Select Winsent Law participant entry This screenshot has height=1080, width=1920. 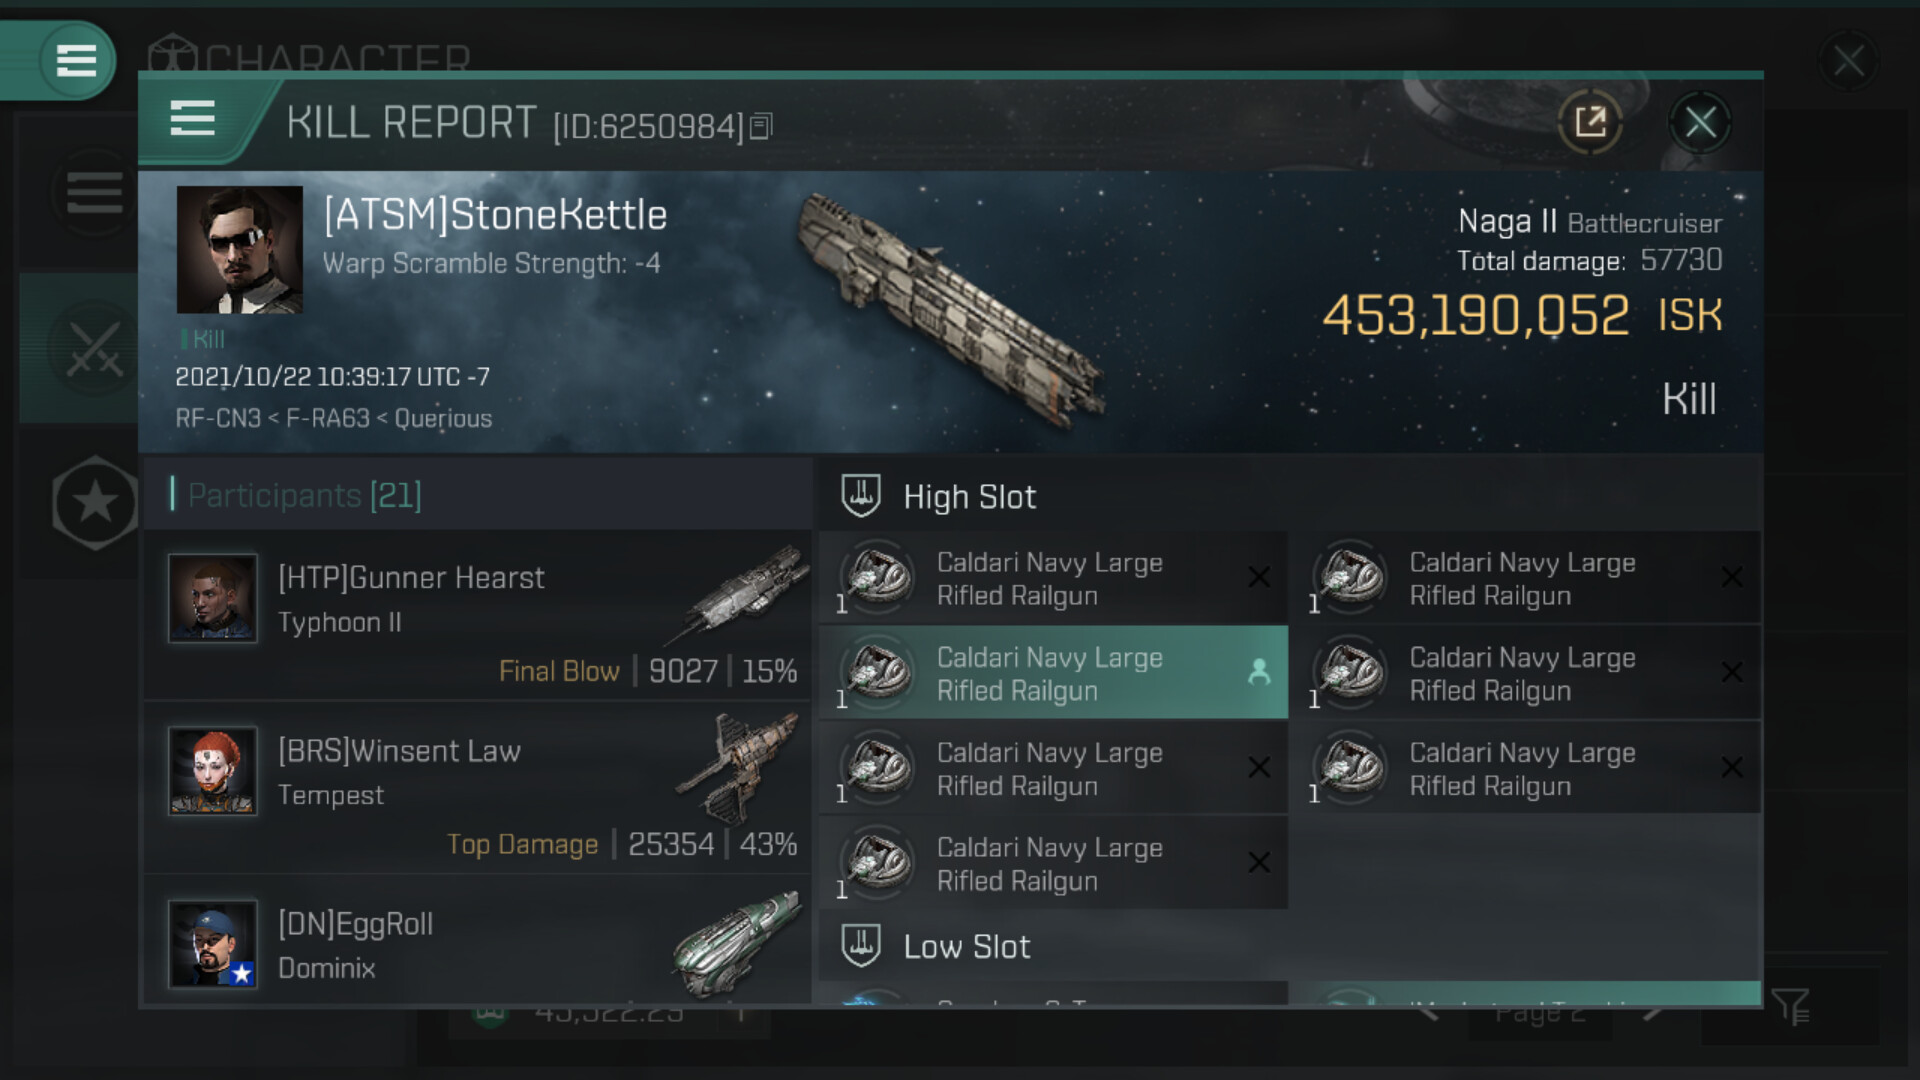[x=478, y=787]
